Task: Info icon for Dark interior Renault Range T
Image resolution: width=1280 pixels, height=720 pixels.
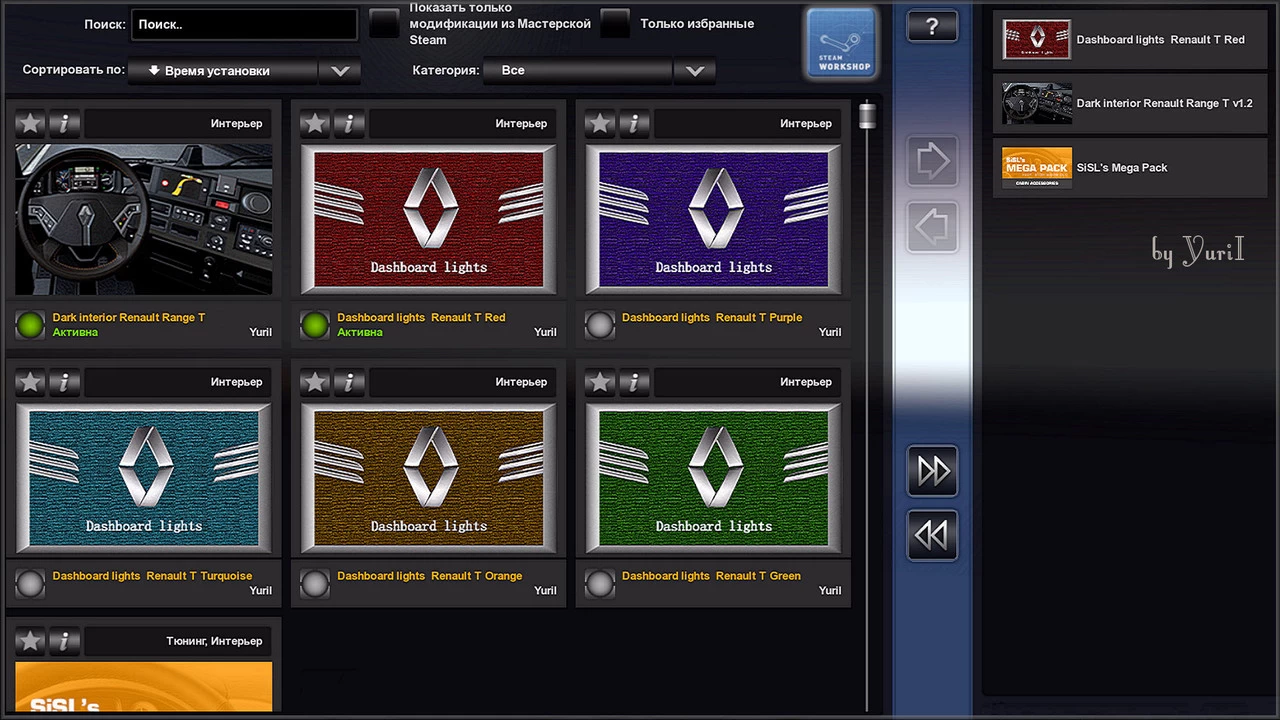Action: coord(64,123)
